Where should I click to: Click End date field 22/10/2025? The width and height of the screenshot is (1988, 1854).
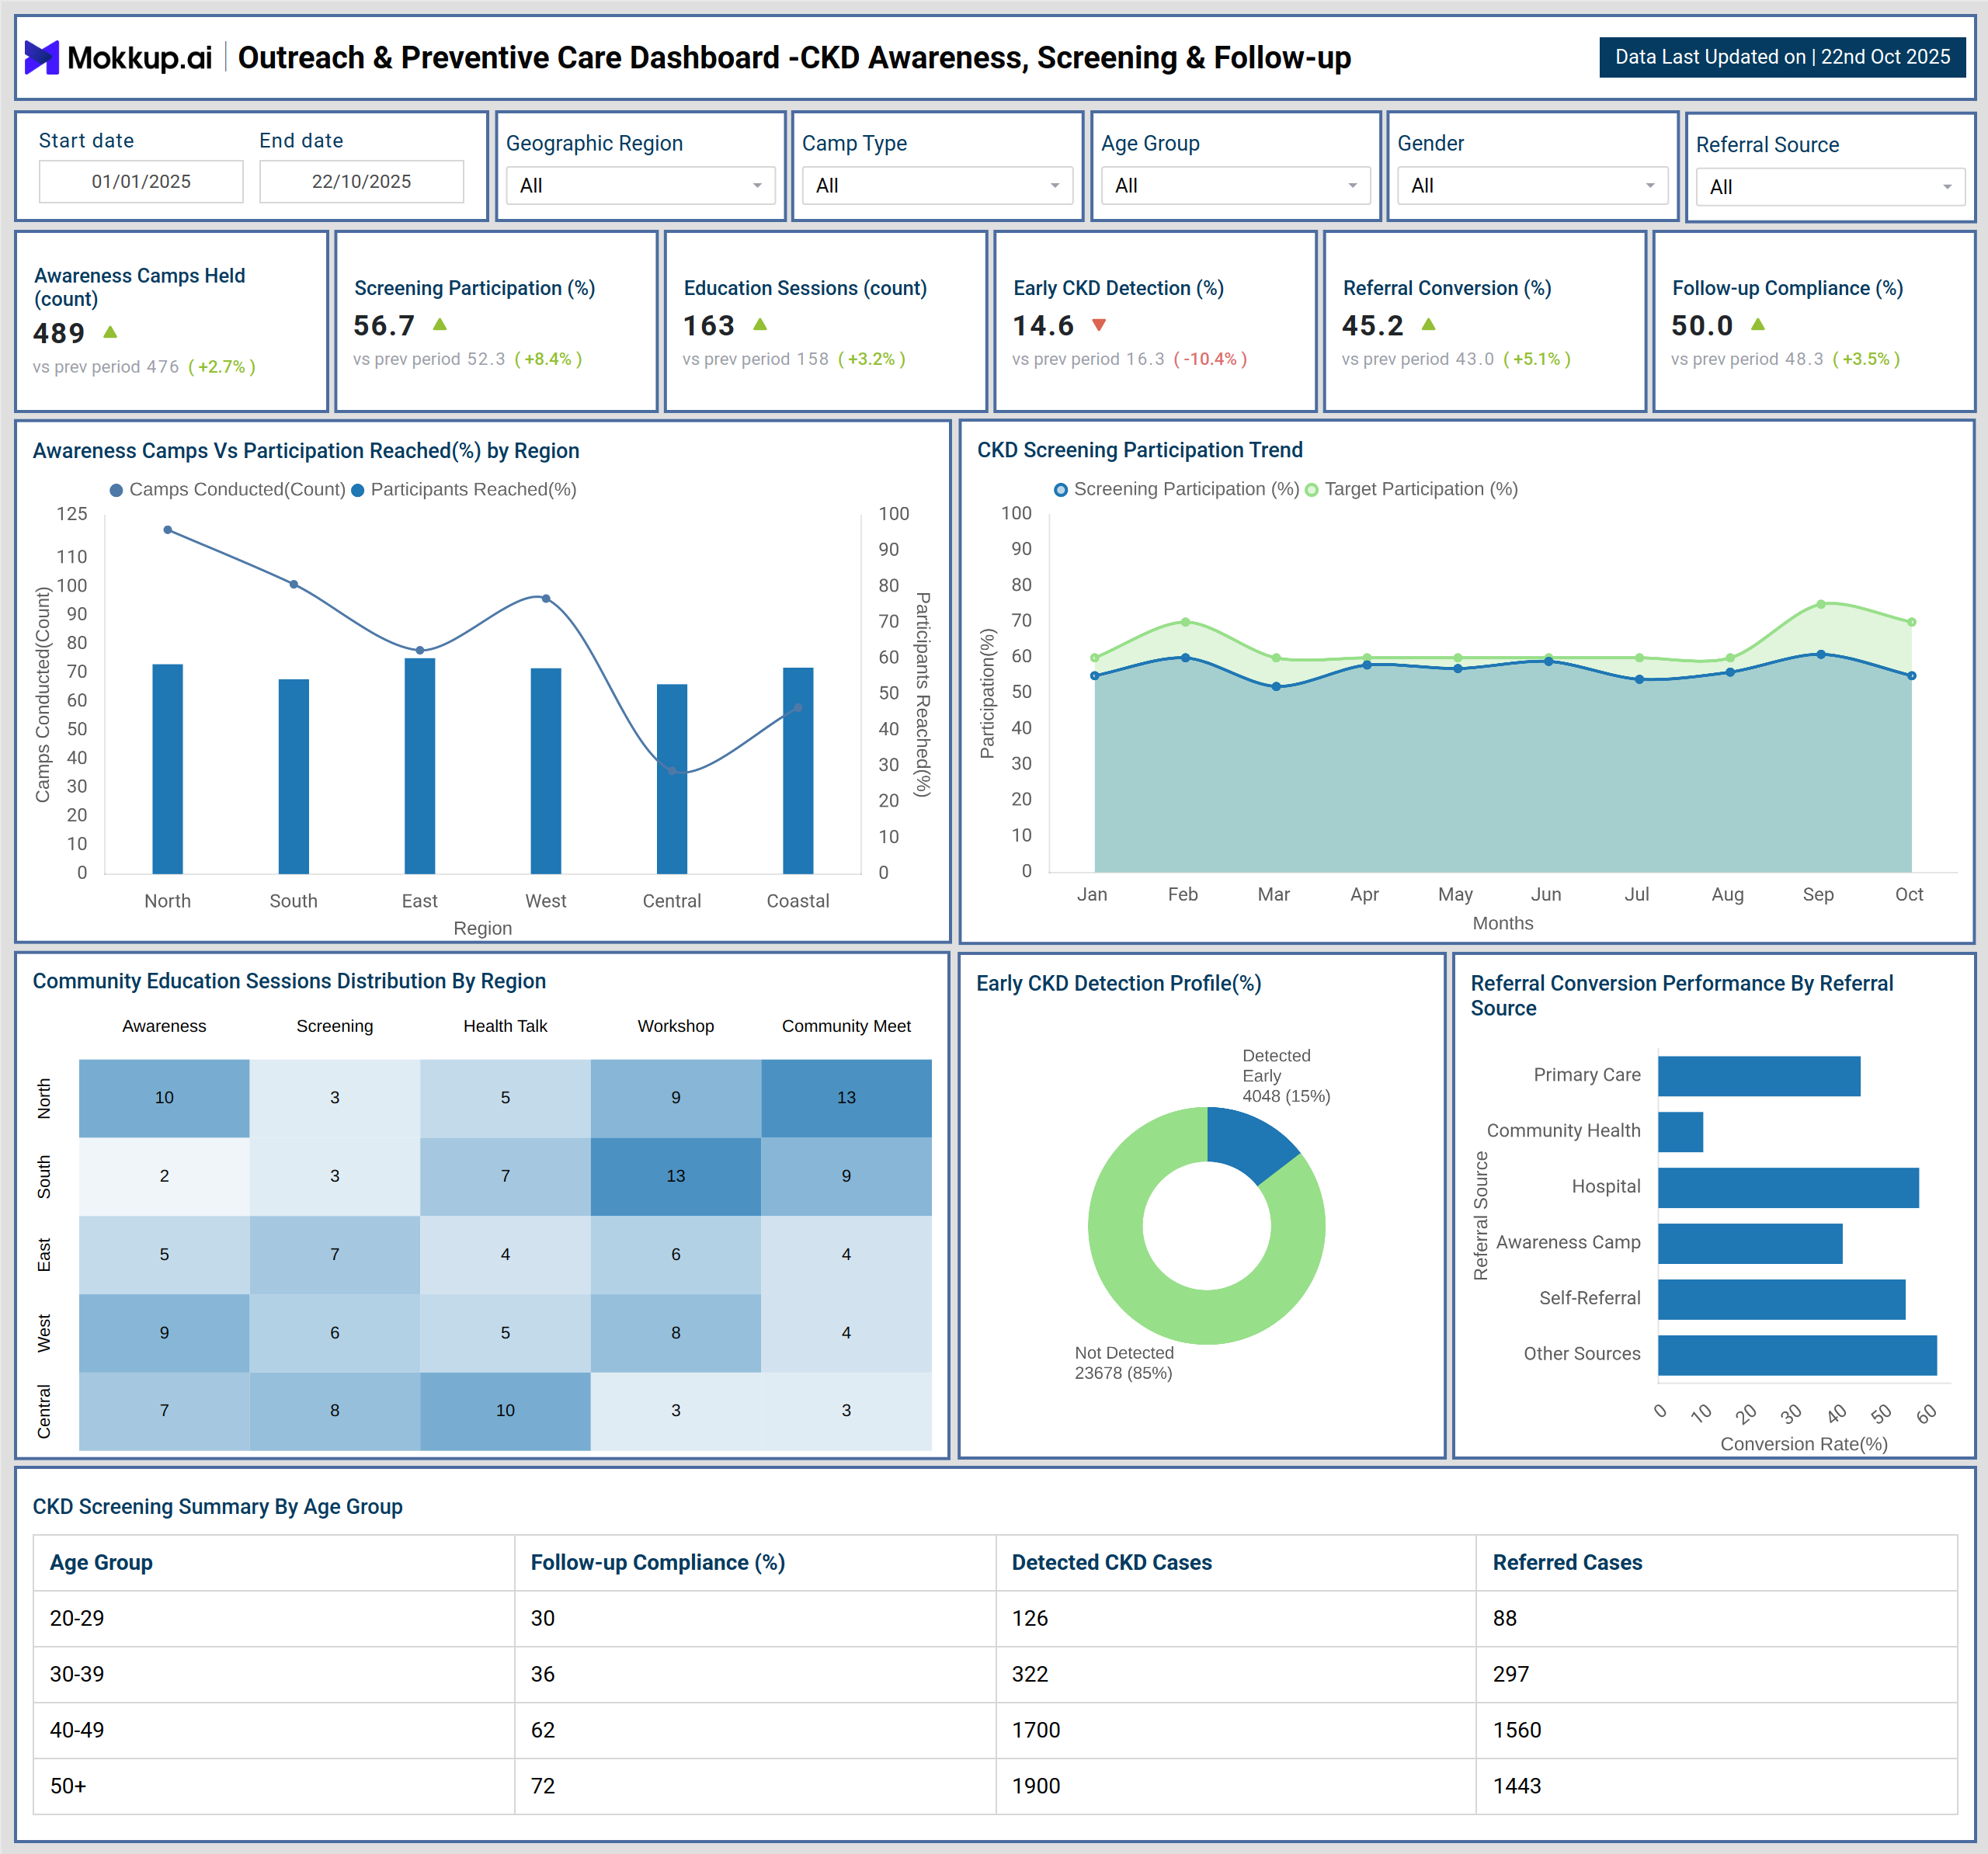pos(361,182)
